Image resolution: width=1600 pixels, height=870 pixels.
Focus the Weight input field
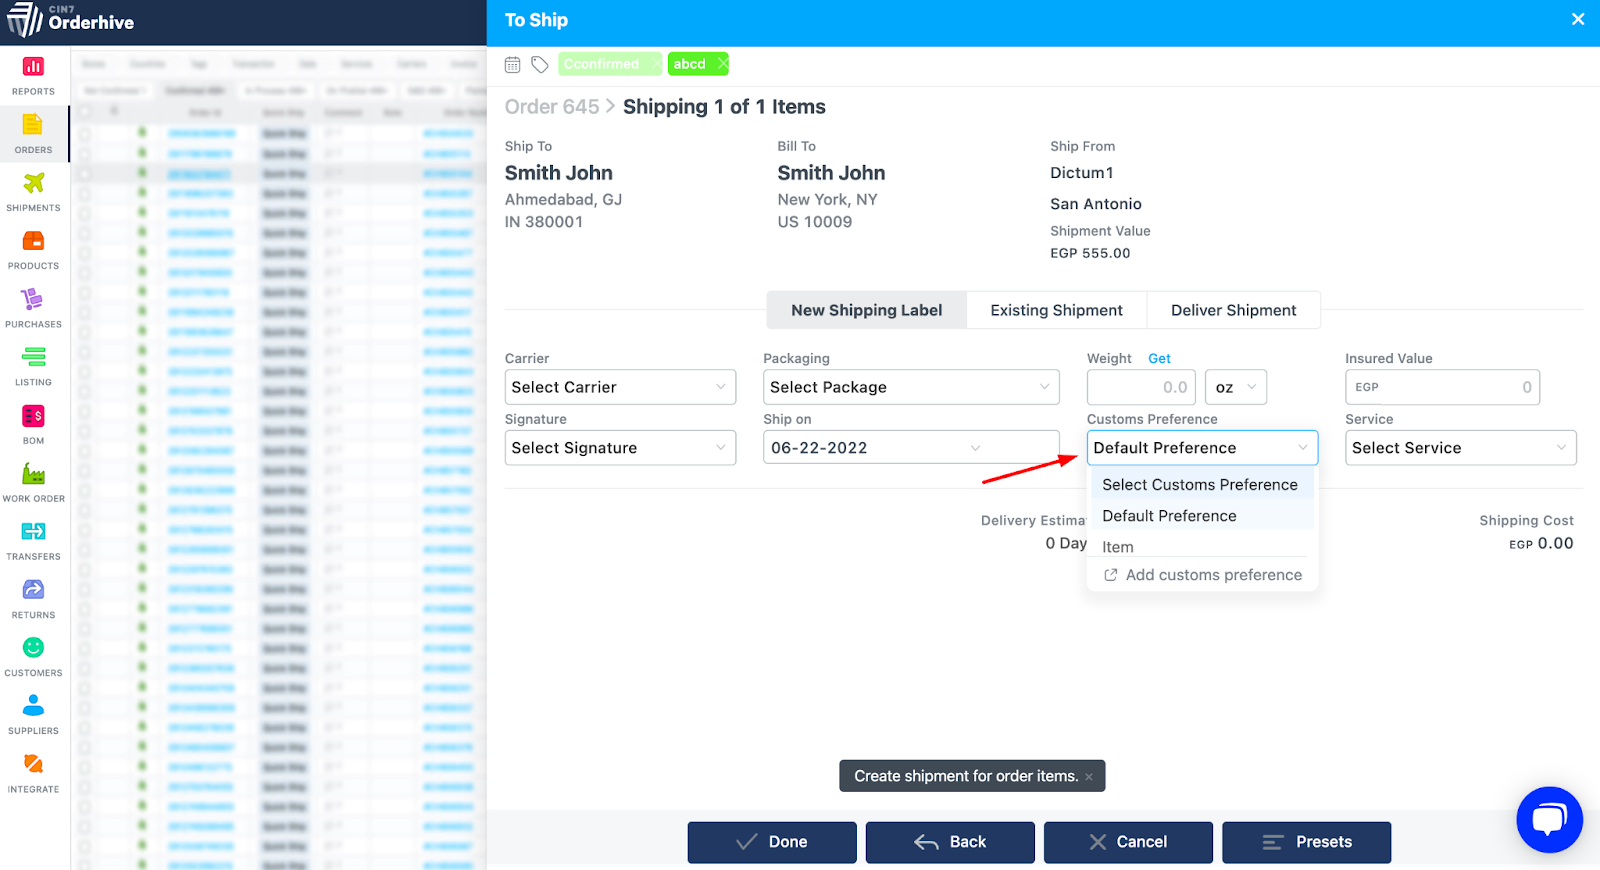coord(1142,387)
